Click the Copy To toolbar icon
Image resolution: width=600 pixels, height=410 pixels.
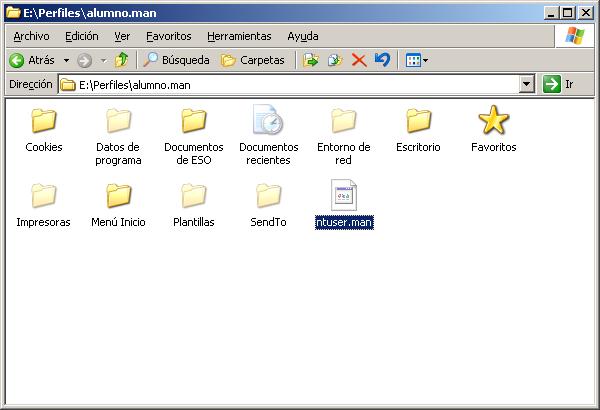(335, 60)
